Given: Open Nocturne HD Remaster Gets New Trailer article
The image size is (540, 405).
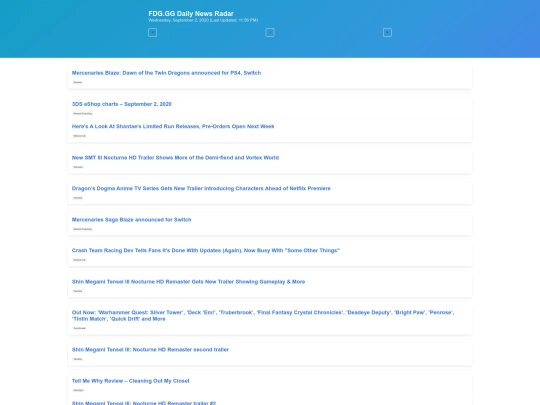Looking at the screenshot, I should 188,282.
